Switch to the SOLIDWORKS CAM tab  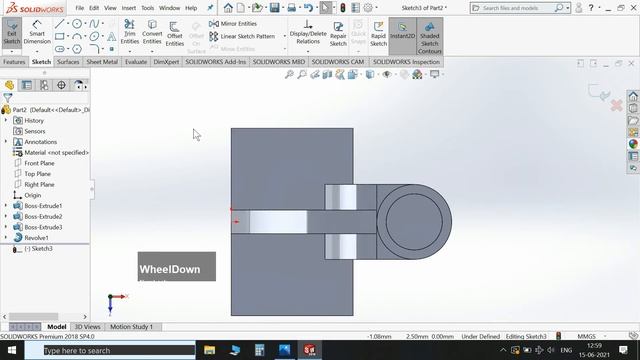pyautogui.click(x=338, y=62)
